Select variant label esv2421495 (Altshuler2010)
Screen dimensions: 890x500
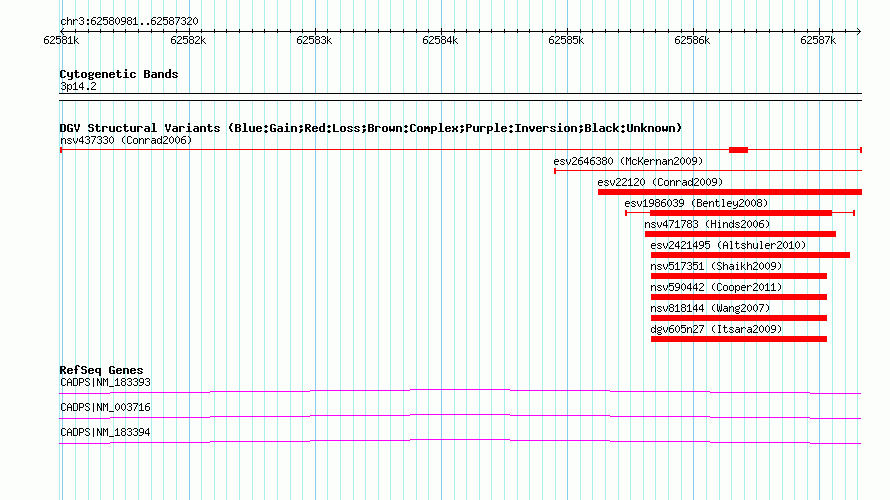click(728, 245)
